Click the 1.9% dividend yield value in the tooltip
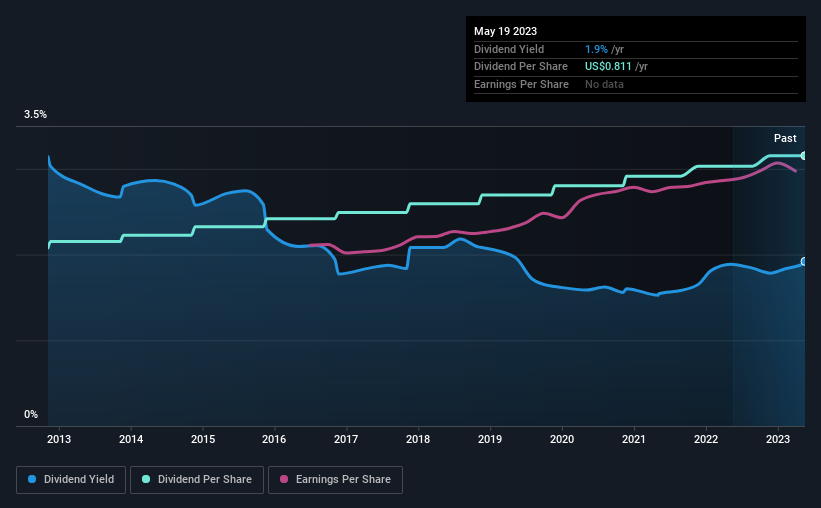This screenshot has width=821, height=508. [597, 49]
